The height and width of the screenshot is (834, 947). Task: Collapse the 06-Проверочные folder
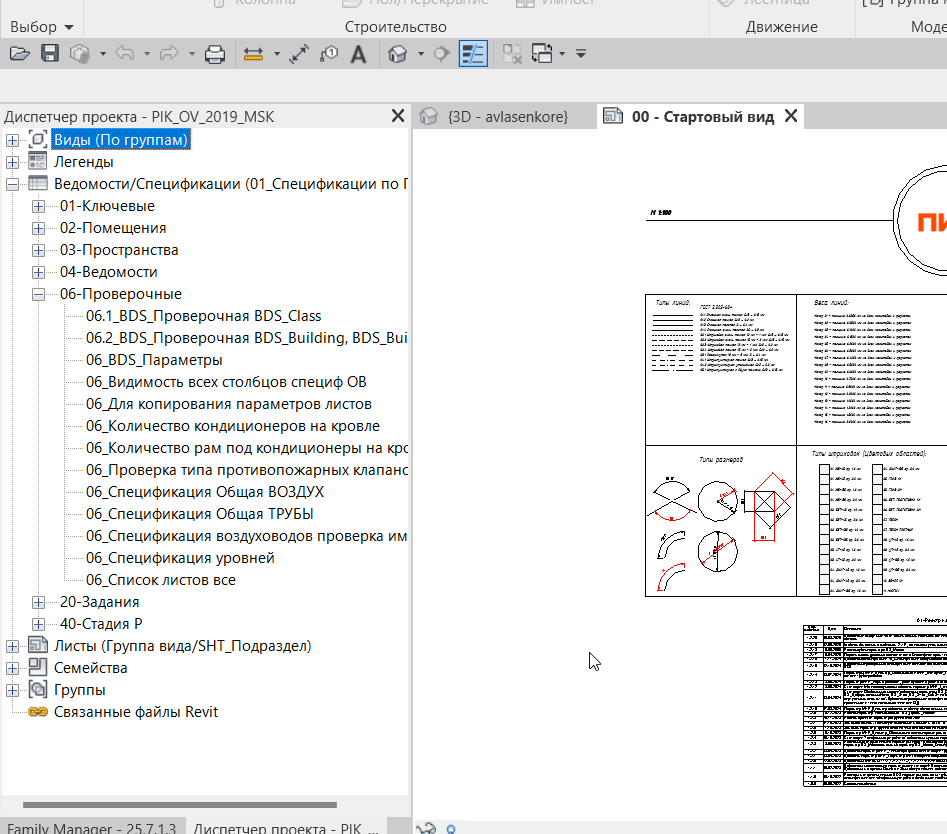(38, 294)
